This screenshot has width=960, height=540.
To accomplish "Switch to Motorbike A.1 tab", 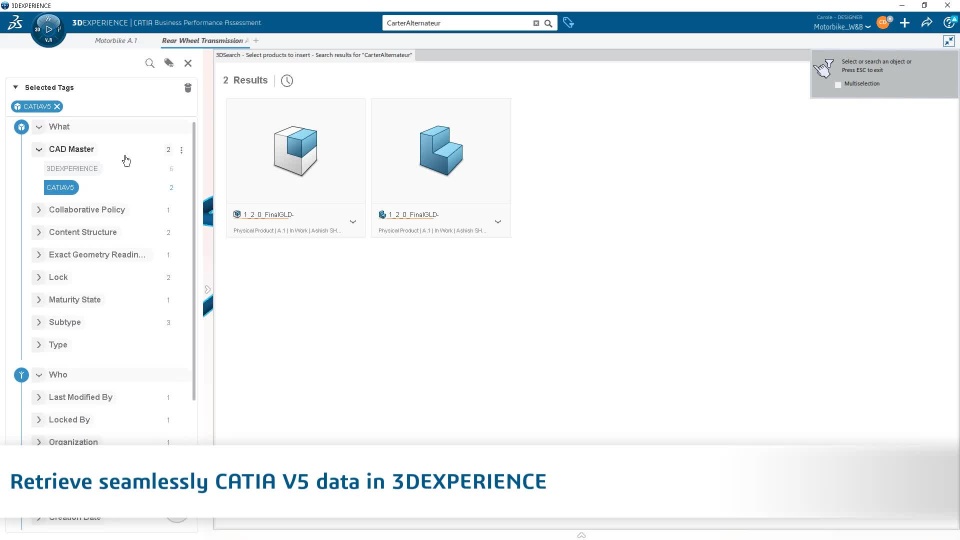I will click(116, 40).
